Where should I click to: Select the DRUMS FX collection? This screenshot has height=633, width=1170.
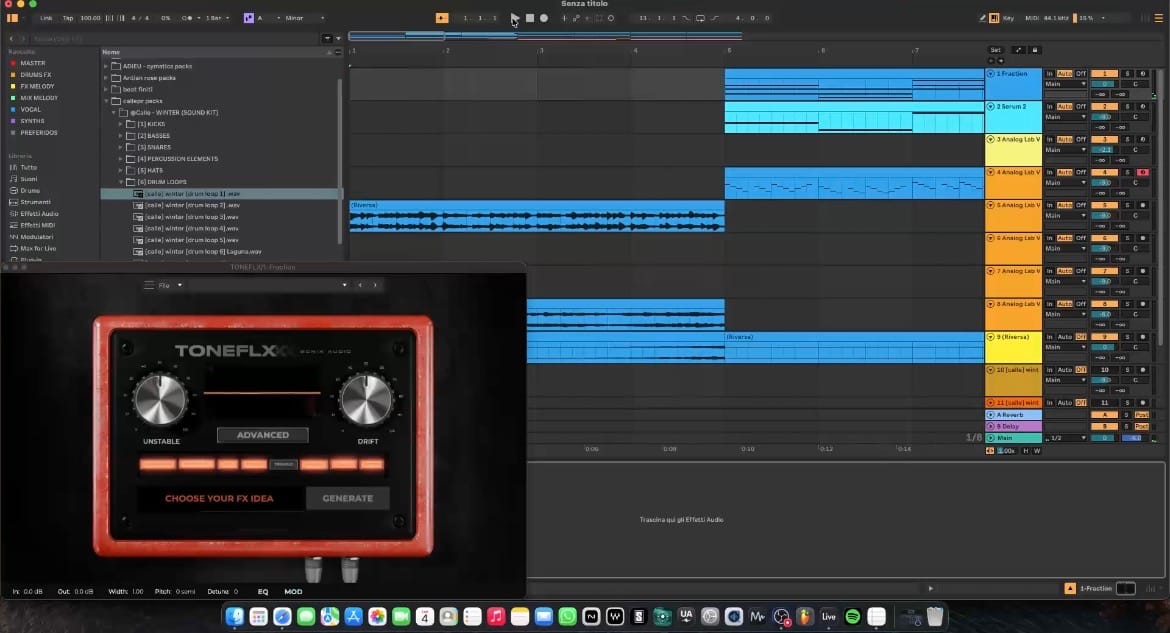click(x=36, y=75)
